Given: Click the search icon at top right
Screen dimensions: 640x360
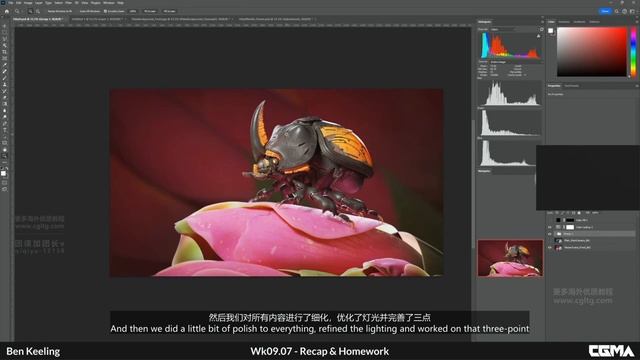Looking at the screenshot, I should (617, 11).
